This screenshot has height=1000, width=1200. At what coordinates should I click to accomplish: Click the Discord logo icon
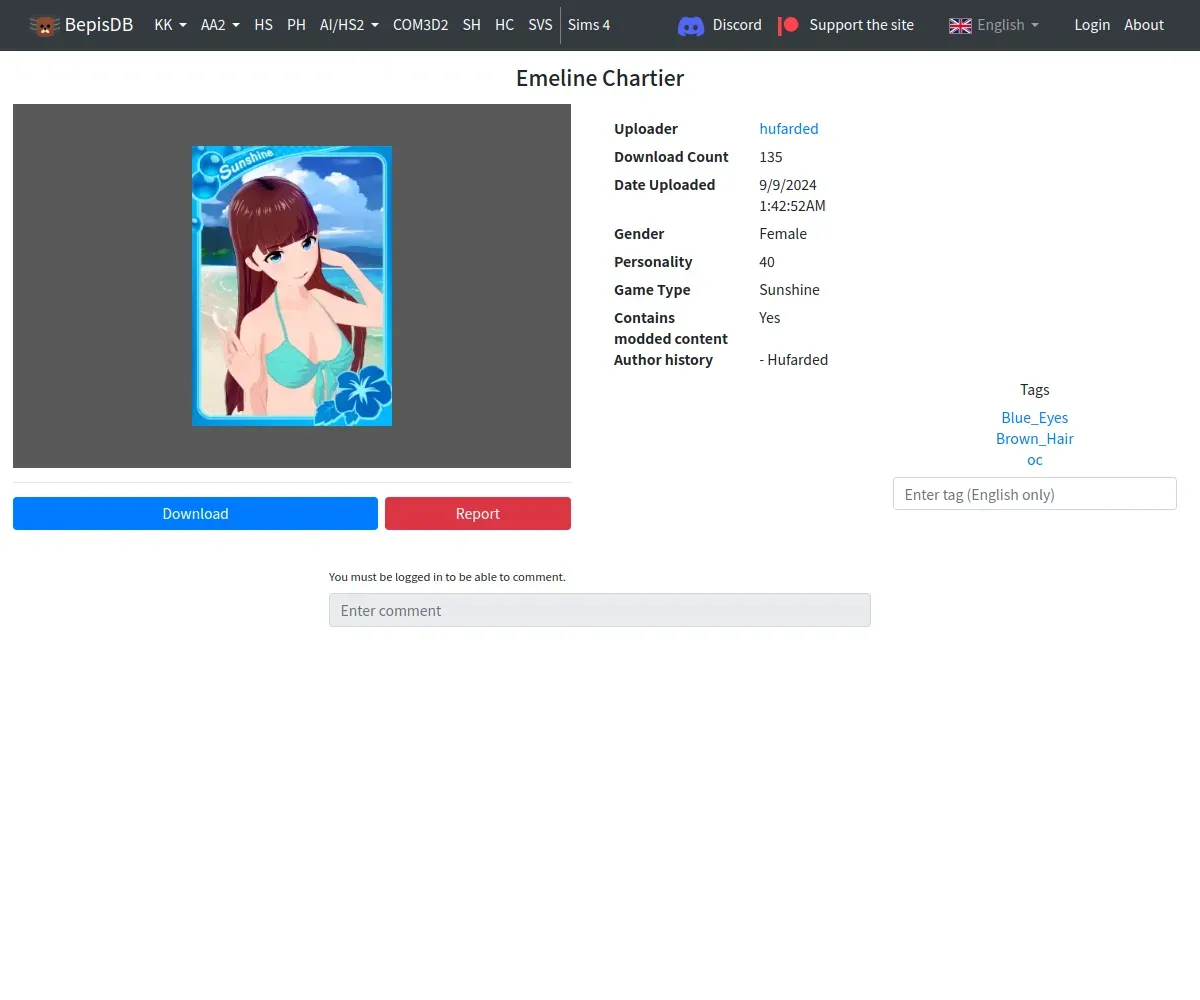(691, 26)
